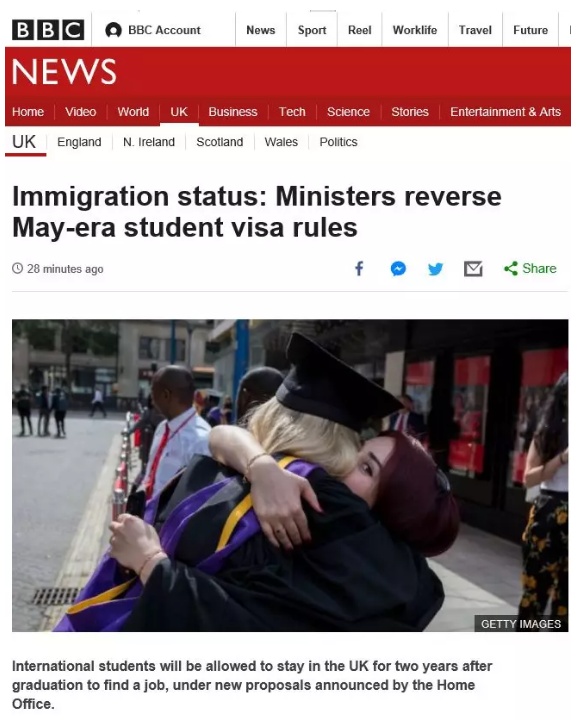Select the Travel link
The image size is (576, 726).
pos(475,30)
